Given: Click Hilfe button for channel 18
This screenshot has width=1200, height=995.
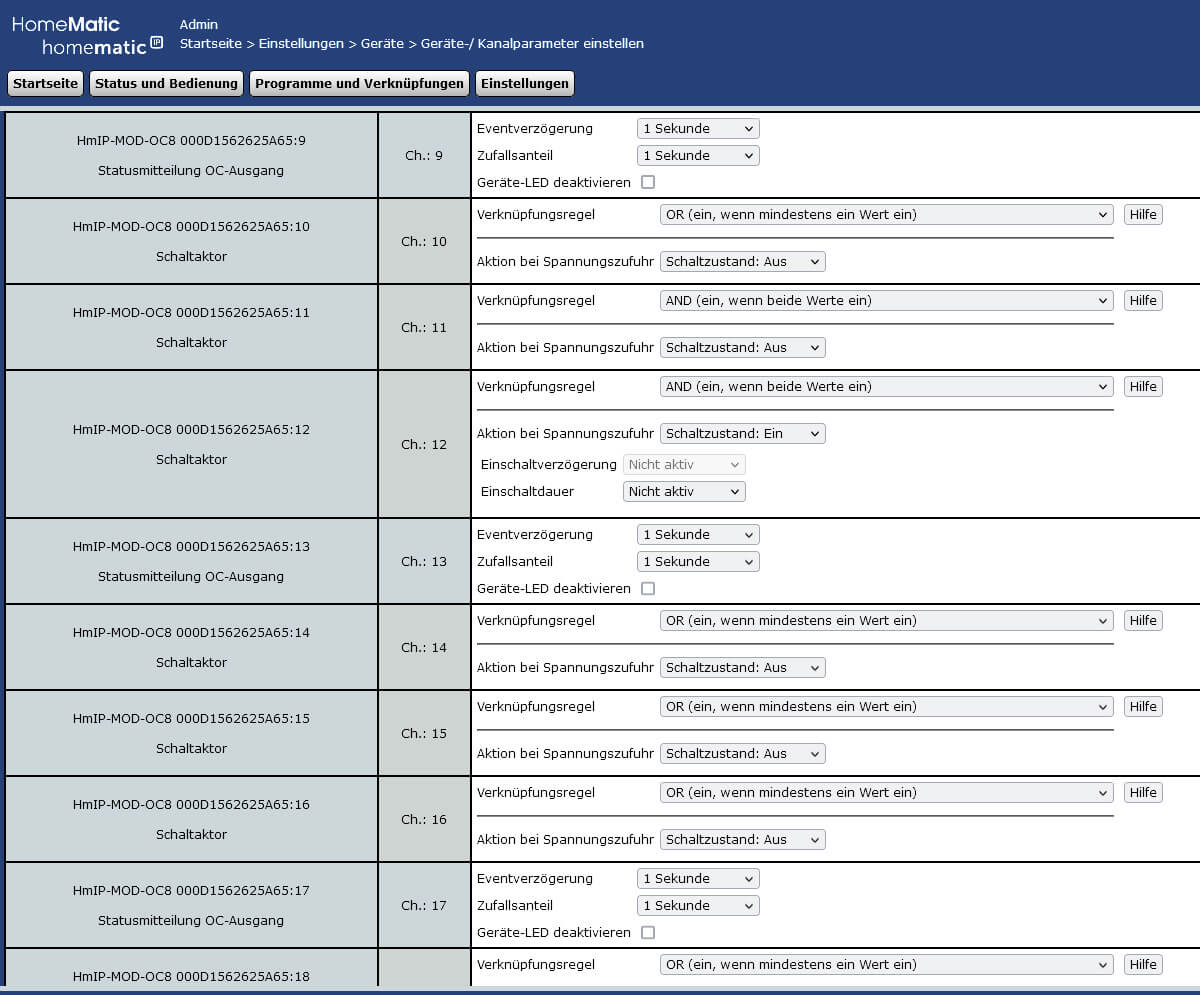Looking at the screenshot, I should (1143, 964).
